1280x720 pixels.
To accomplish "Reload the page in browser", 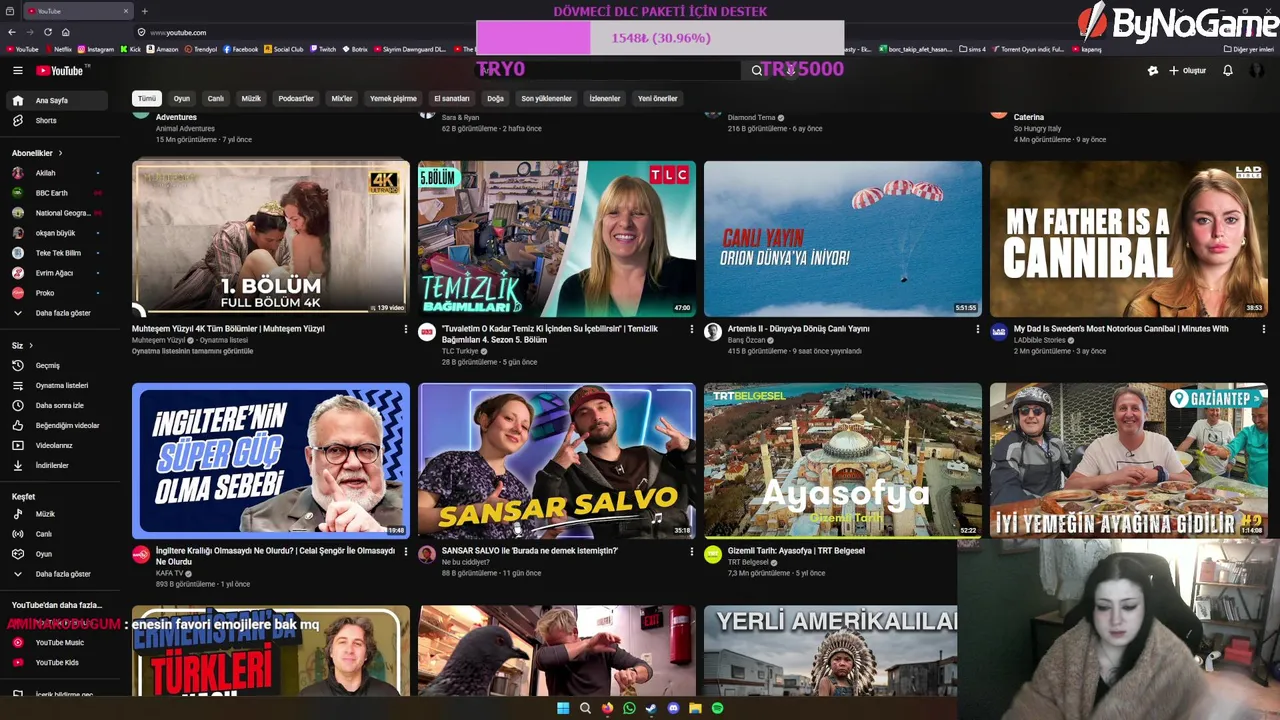I will tap(47, 32).
